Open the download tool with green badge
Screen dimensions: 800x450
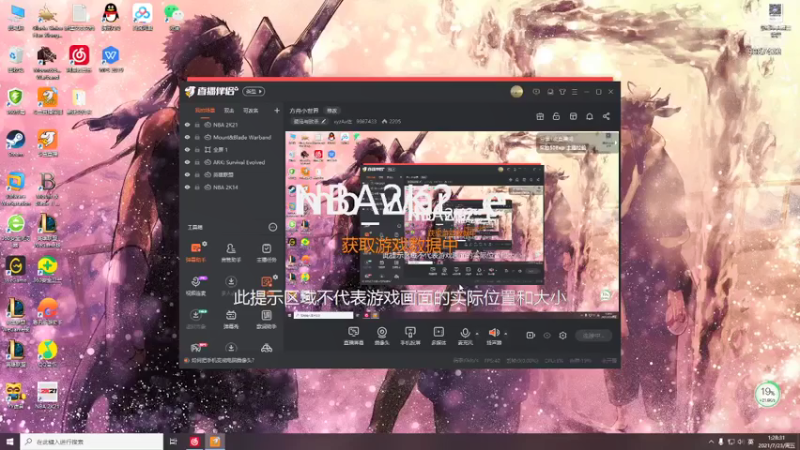[196, 319]
